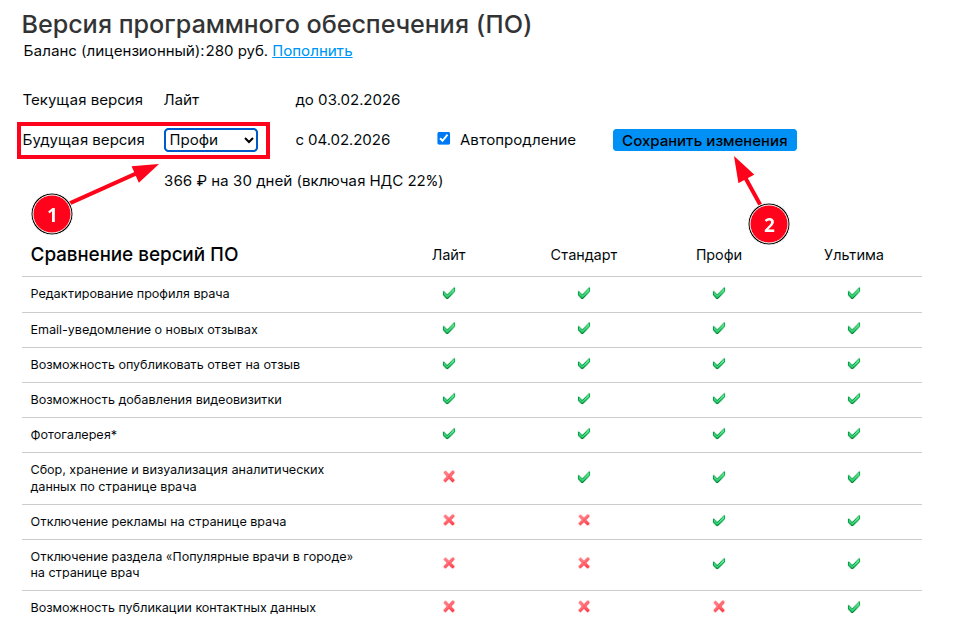Click the red circle marker number 1

52,213
